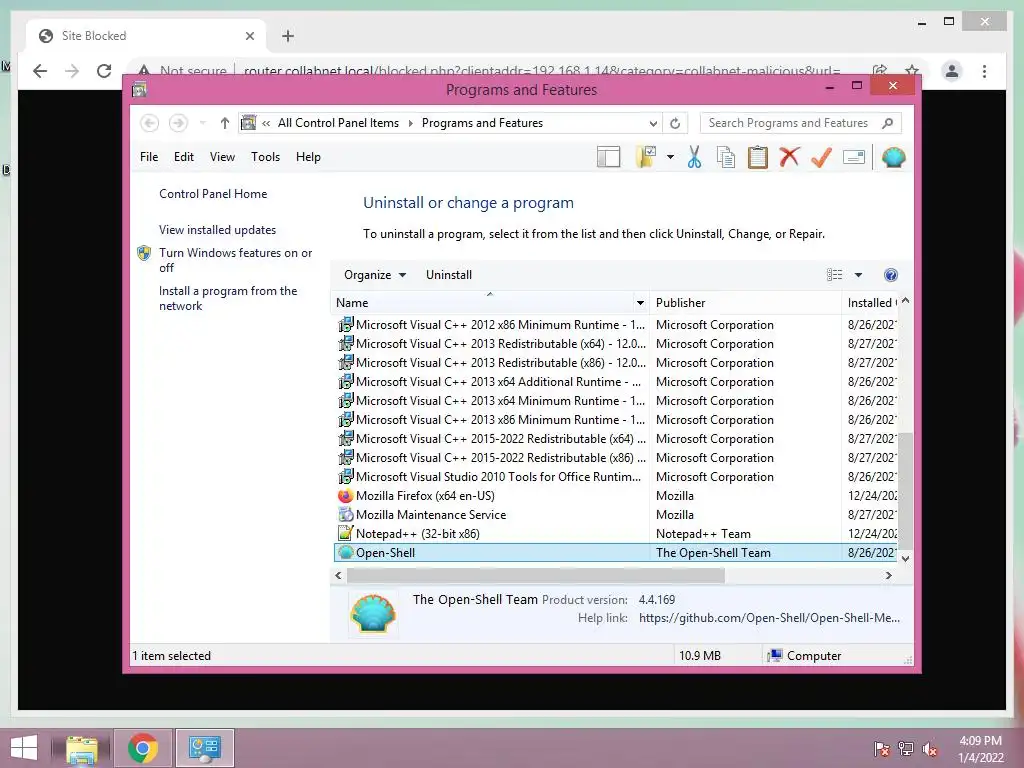The height and width of the screenshot is (768, 1024).
Task: Open the view options dropdown arrow
Action: point(858,275)
